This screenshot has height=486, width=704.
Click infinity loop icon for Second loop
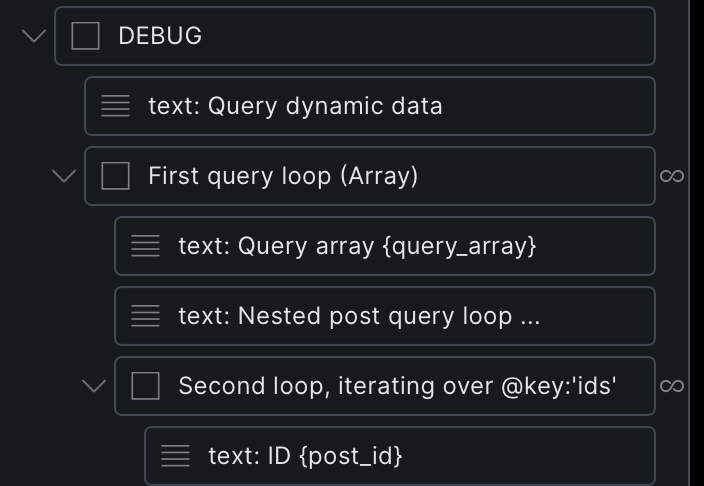click(x=672, y=386)
